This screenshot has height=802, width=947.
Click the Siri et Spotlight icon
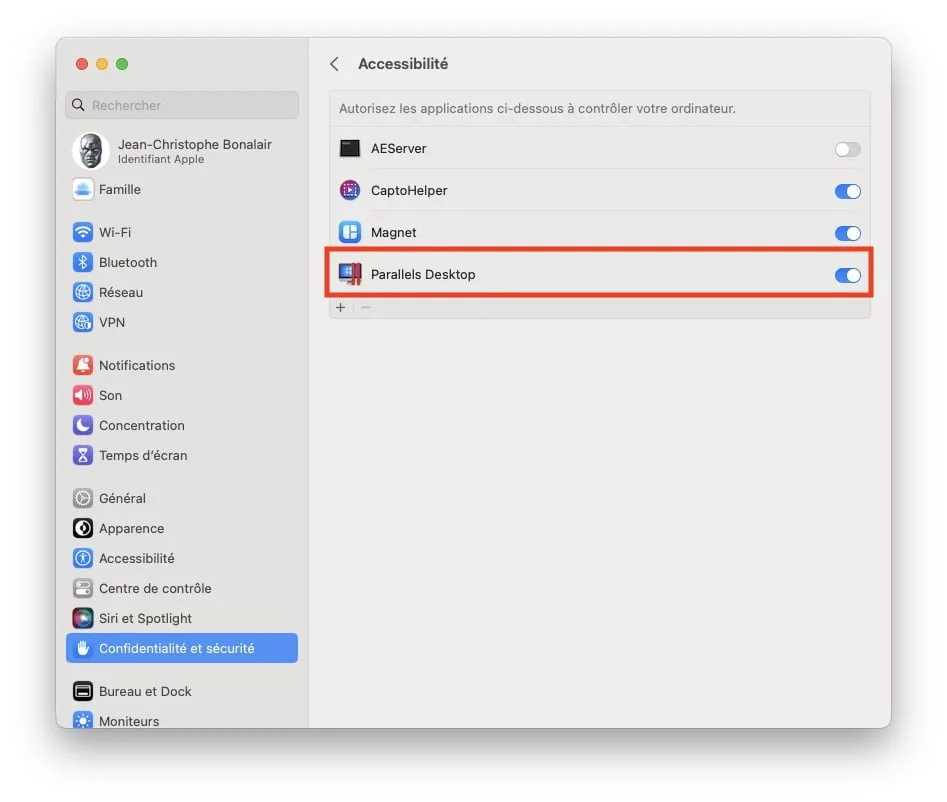click(83, 618)
